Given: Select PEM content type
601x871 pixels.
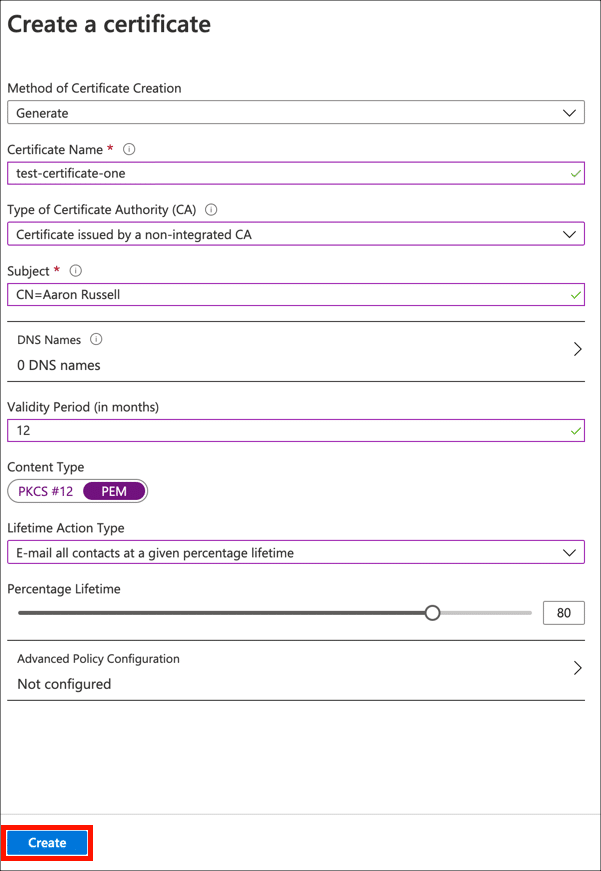Looking at the screenshot, I should point(114,491).
